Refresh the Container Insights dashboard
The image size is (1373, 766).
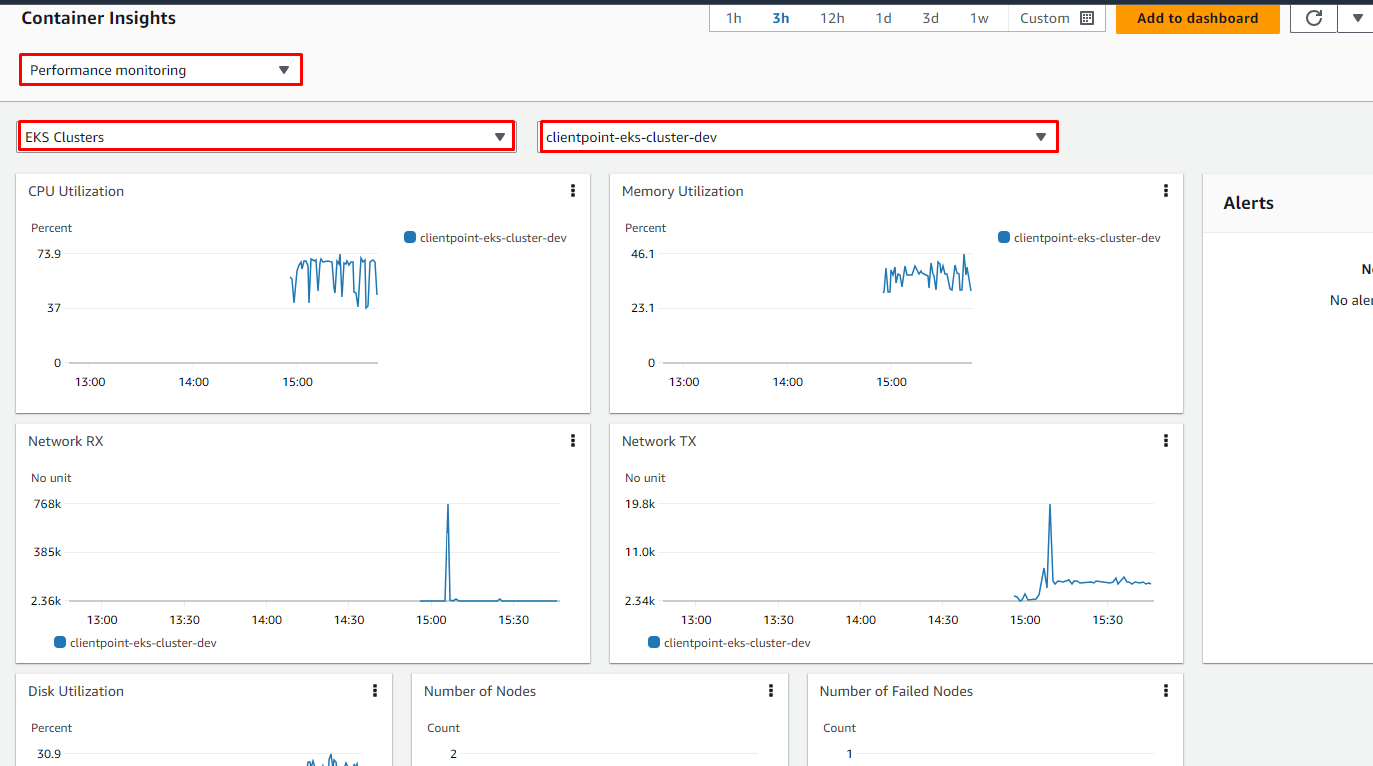point(1313,17)
